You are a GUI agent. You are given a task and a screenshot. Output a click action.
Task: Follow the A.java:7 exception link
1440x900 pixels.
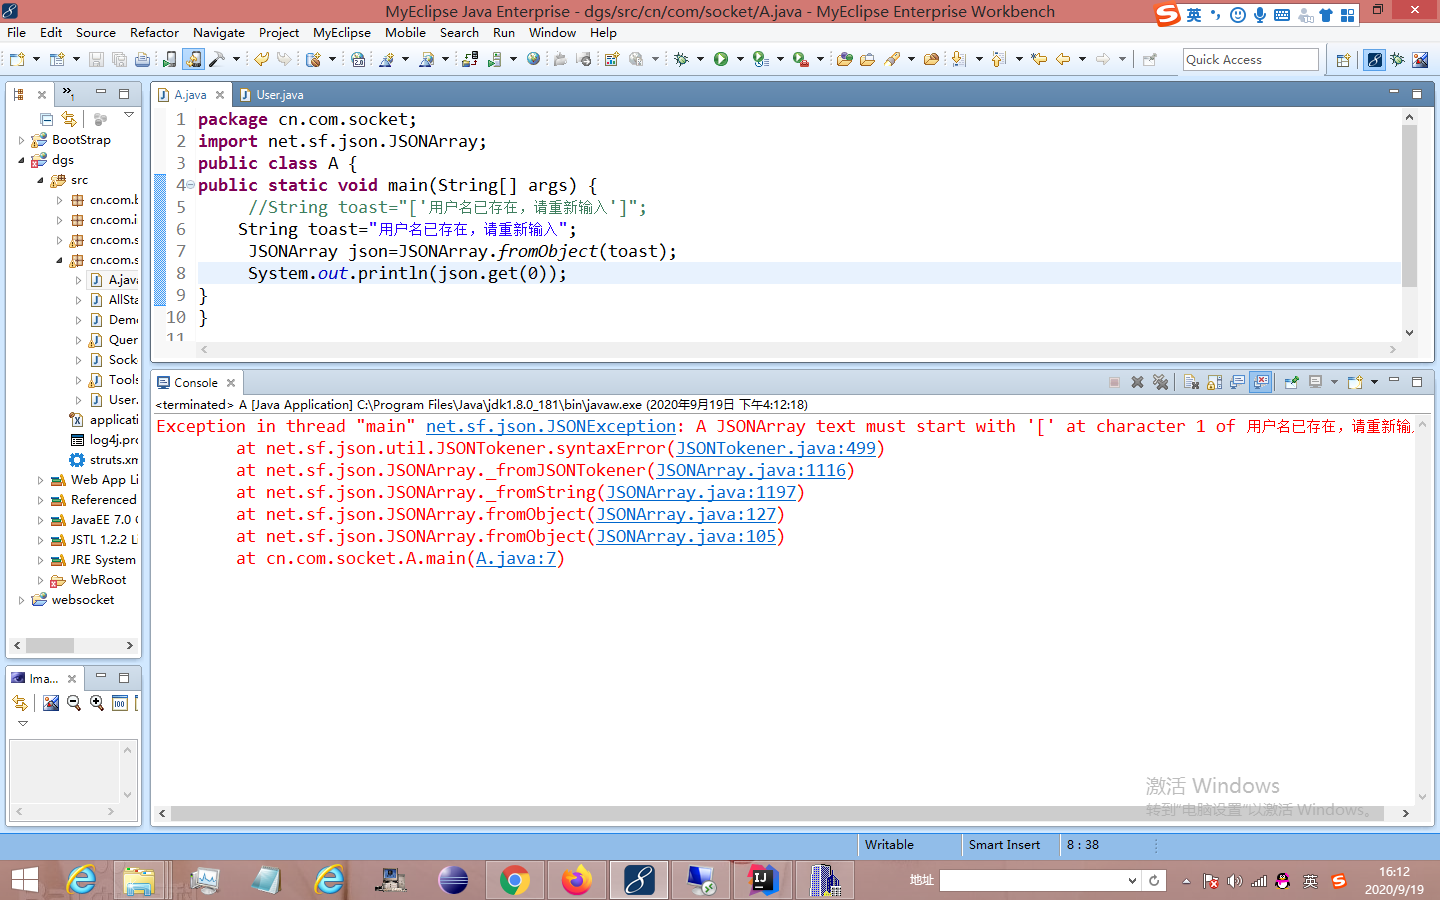click(517, 558)
